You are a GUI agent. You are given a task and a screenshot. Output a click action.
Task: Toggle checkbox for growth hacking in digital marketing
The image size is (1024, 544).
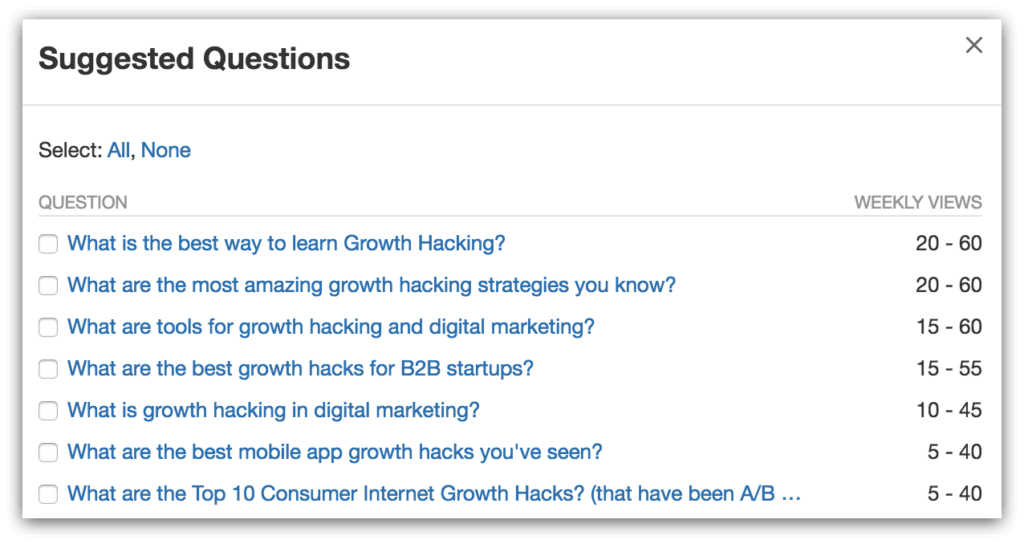point(48,411)
